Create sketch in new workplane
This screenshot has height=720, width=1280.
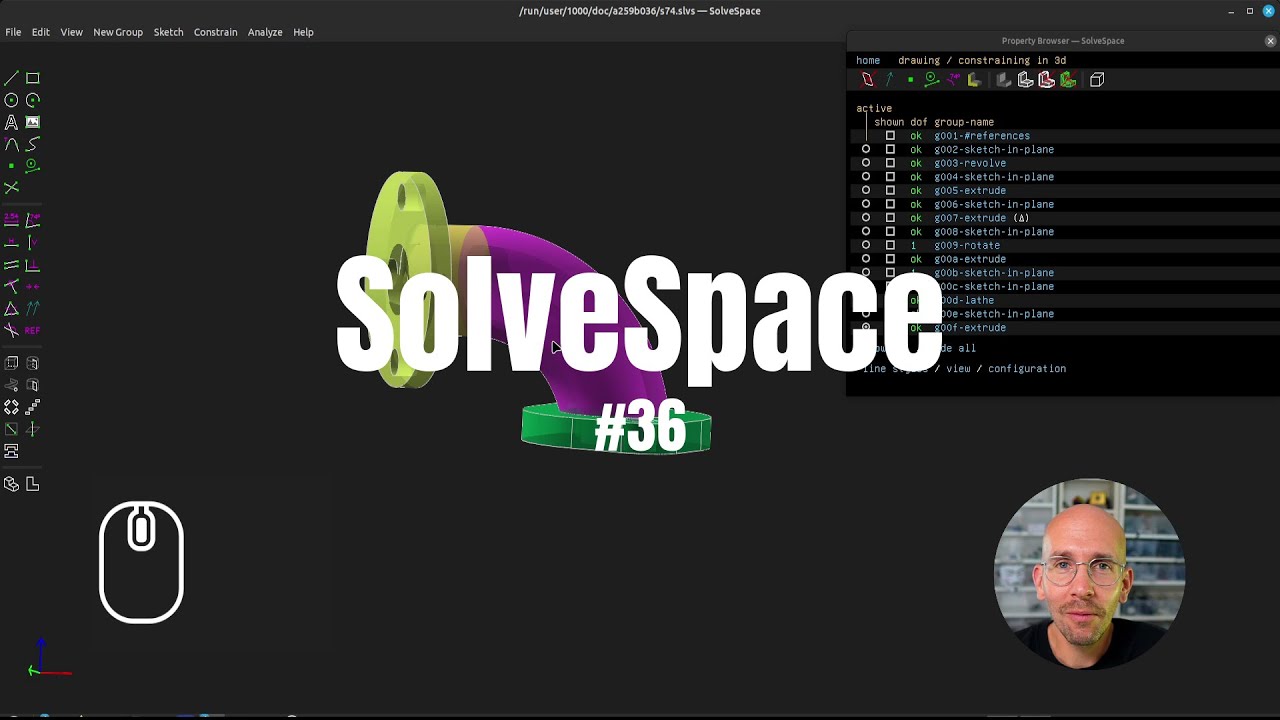pos(11,429)
